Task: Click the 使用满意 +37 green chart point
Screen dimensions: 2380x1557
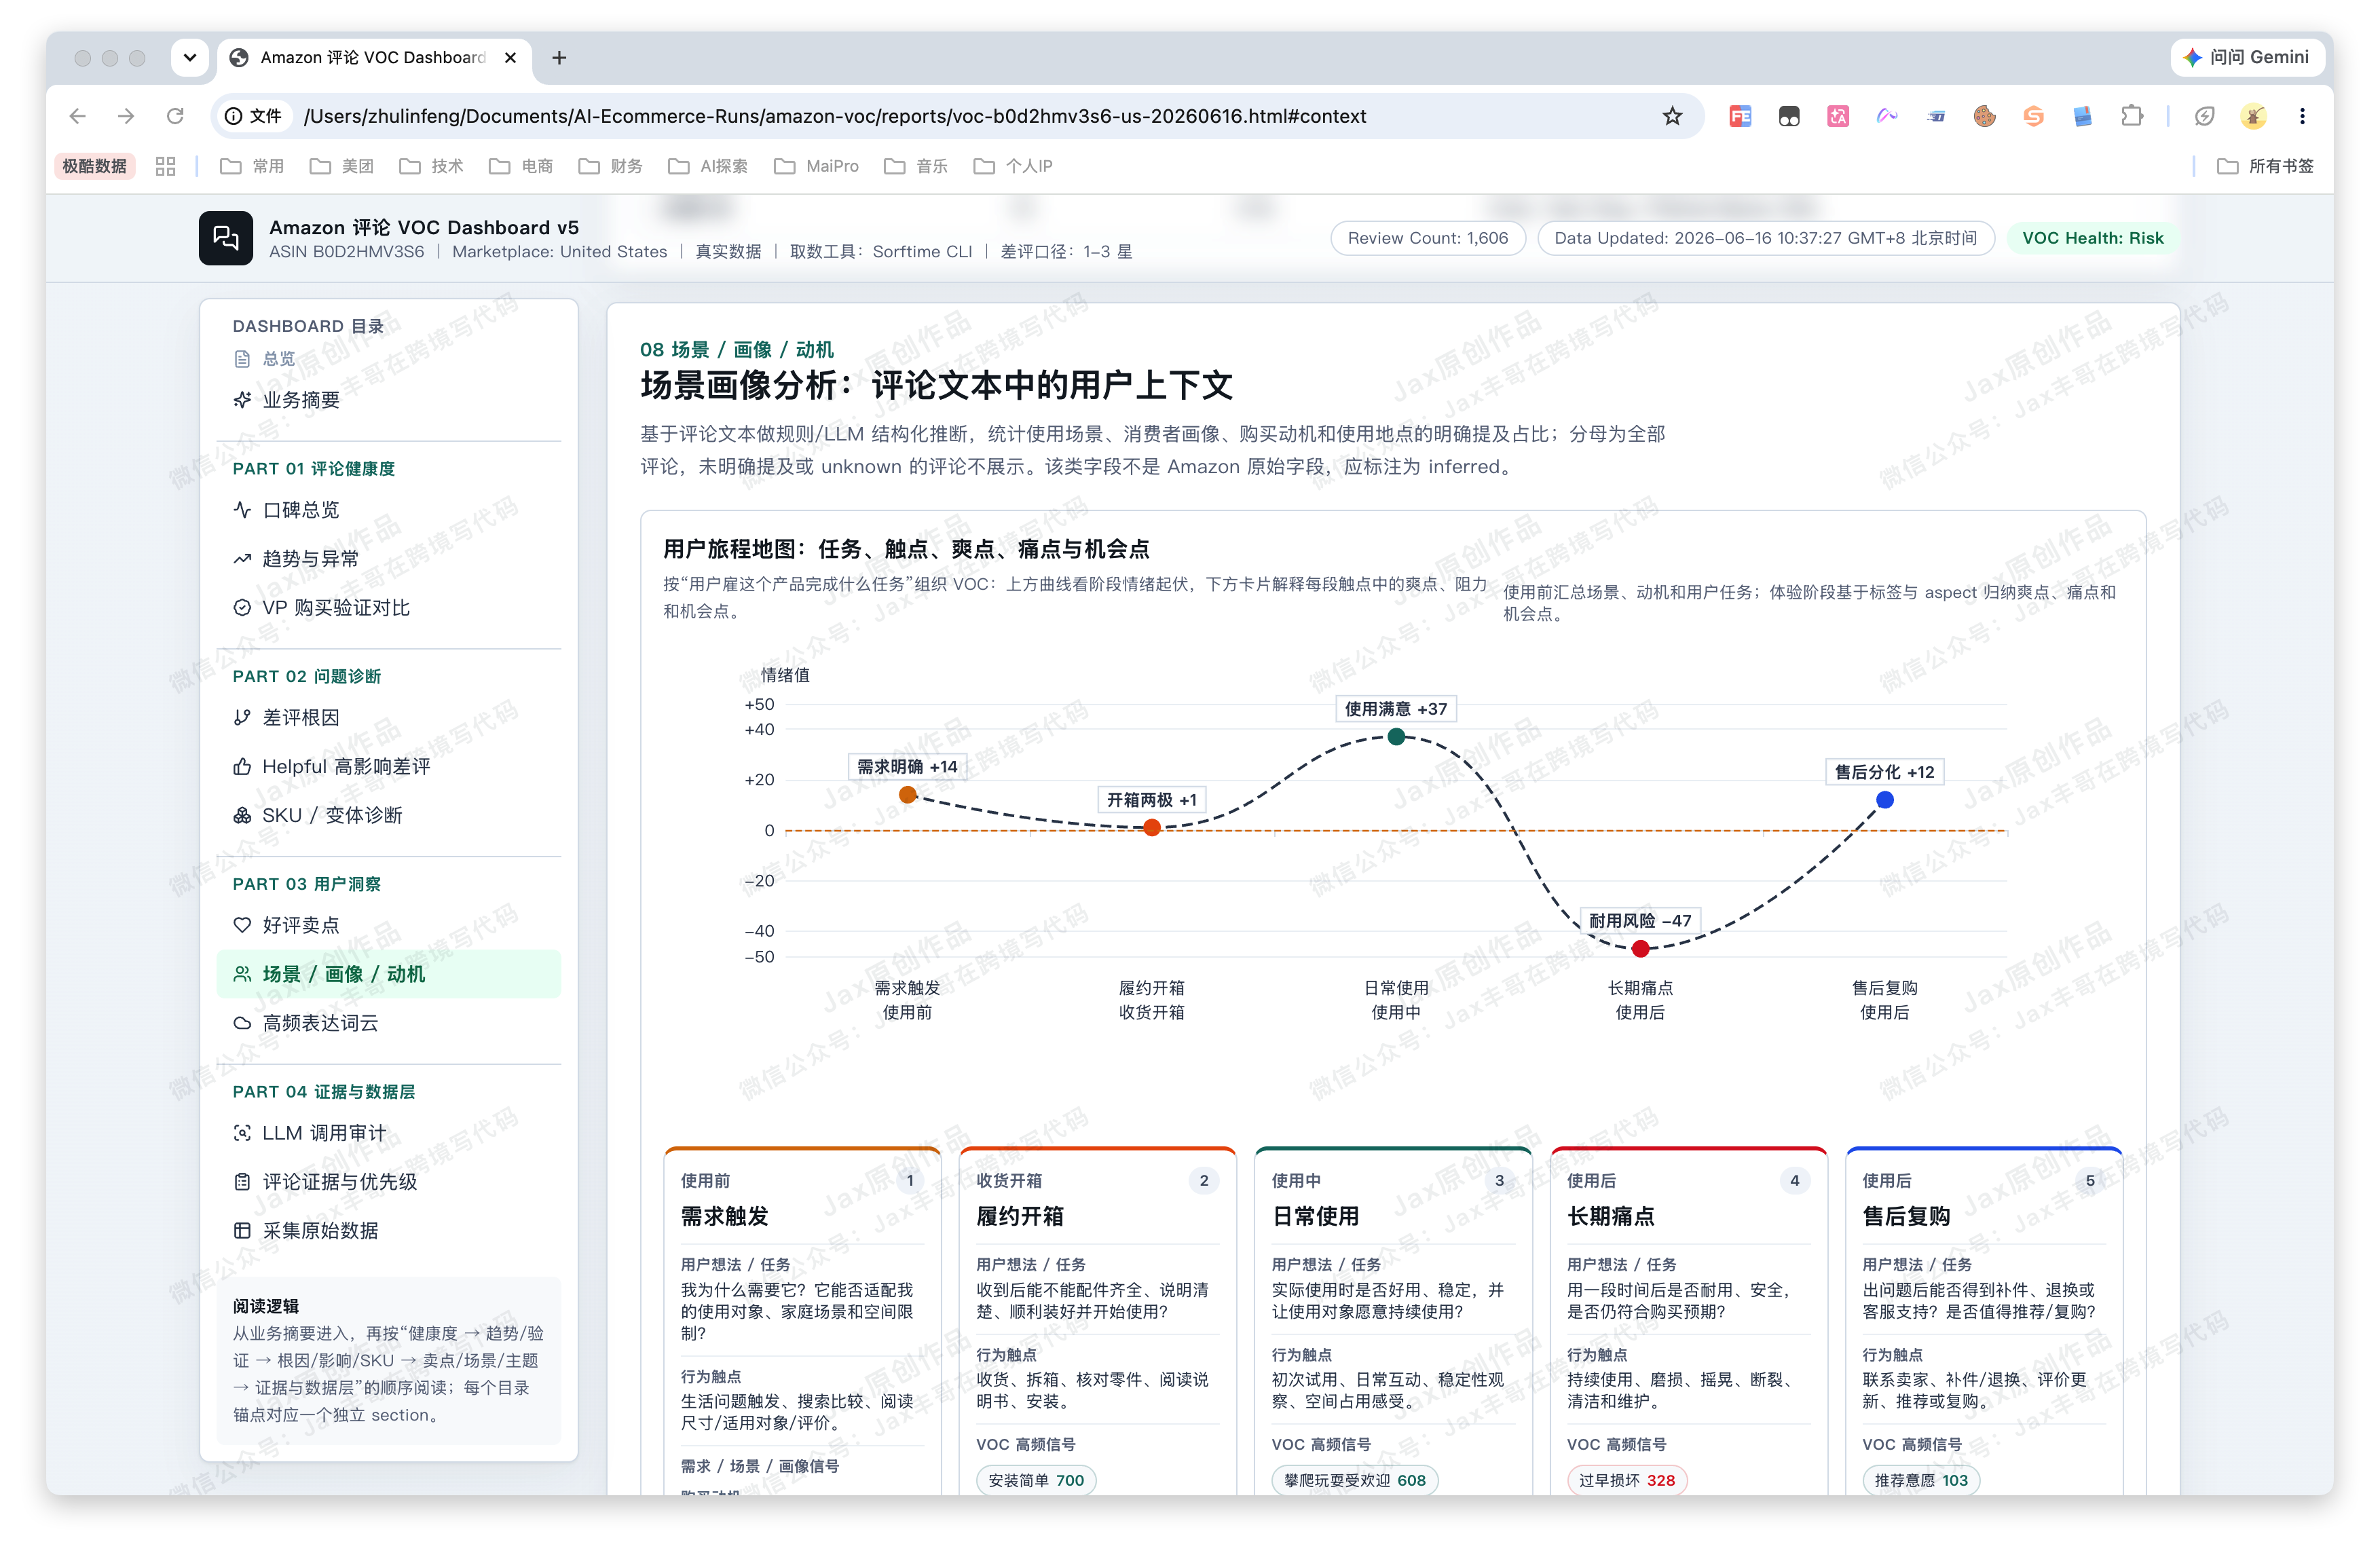Action: click(x=1396, y=737)
